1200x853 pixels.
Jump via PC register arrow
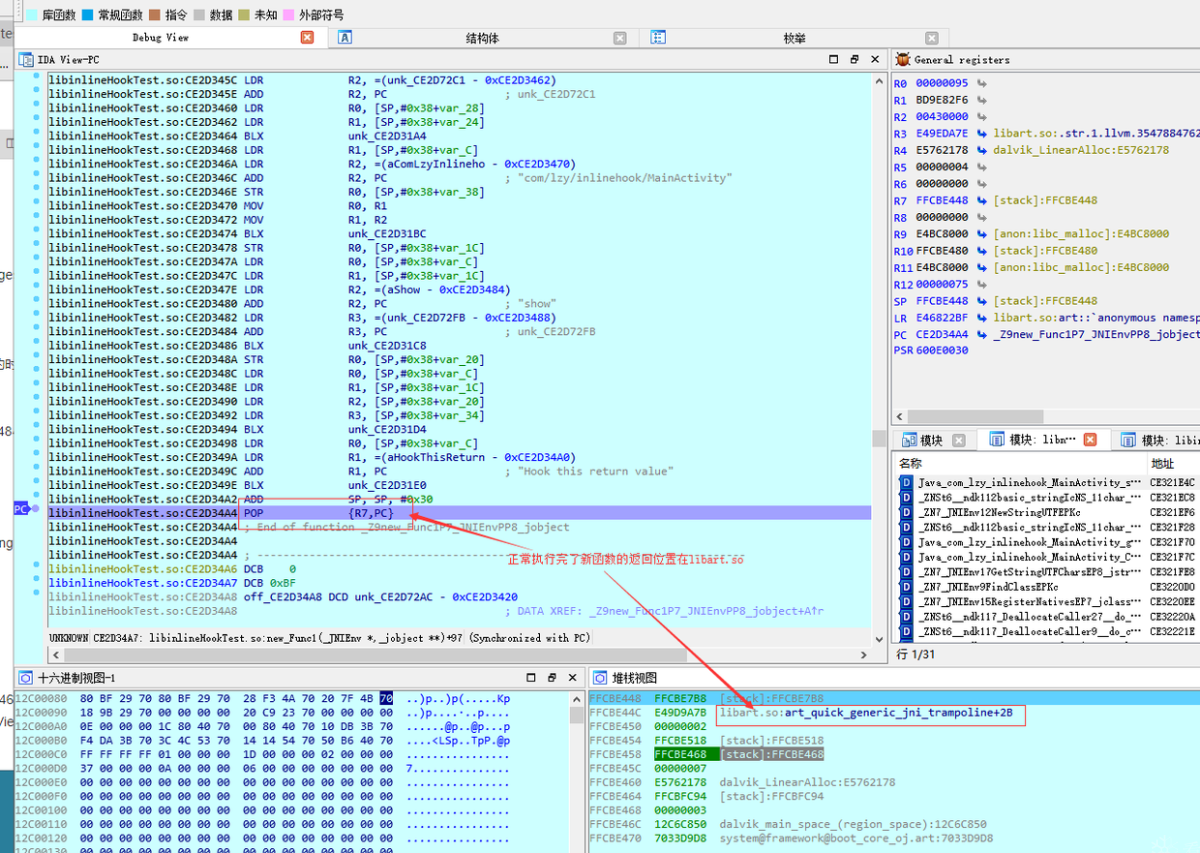(981, 335)
